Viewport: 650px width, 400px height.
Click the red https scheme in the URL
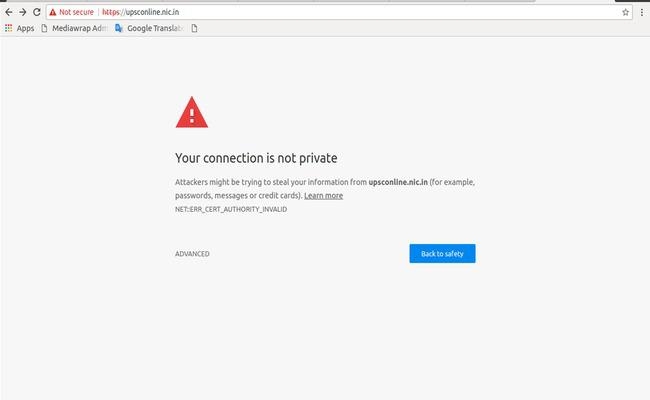111,12
